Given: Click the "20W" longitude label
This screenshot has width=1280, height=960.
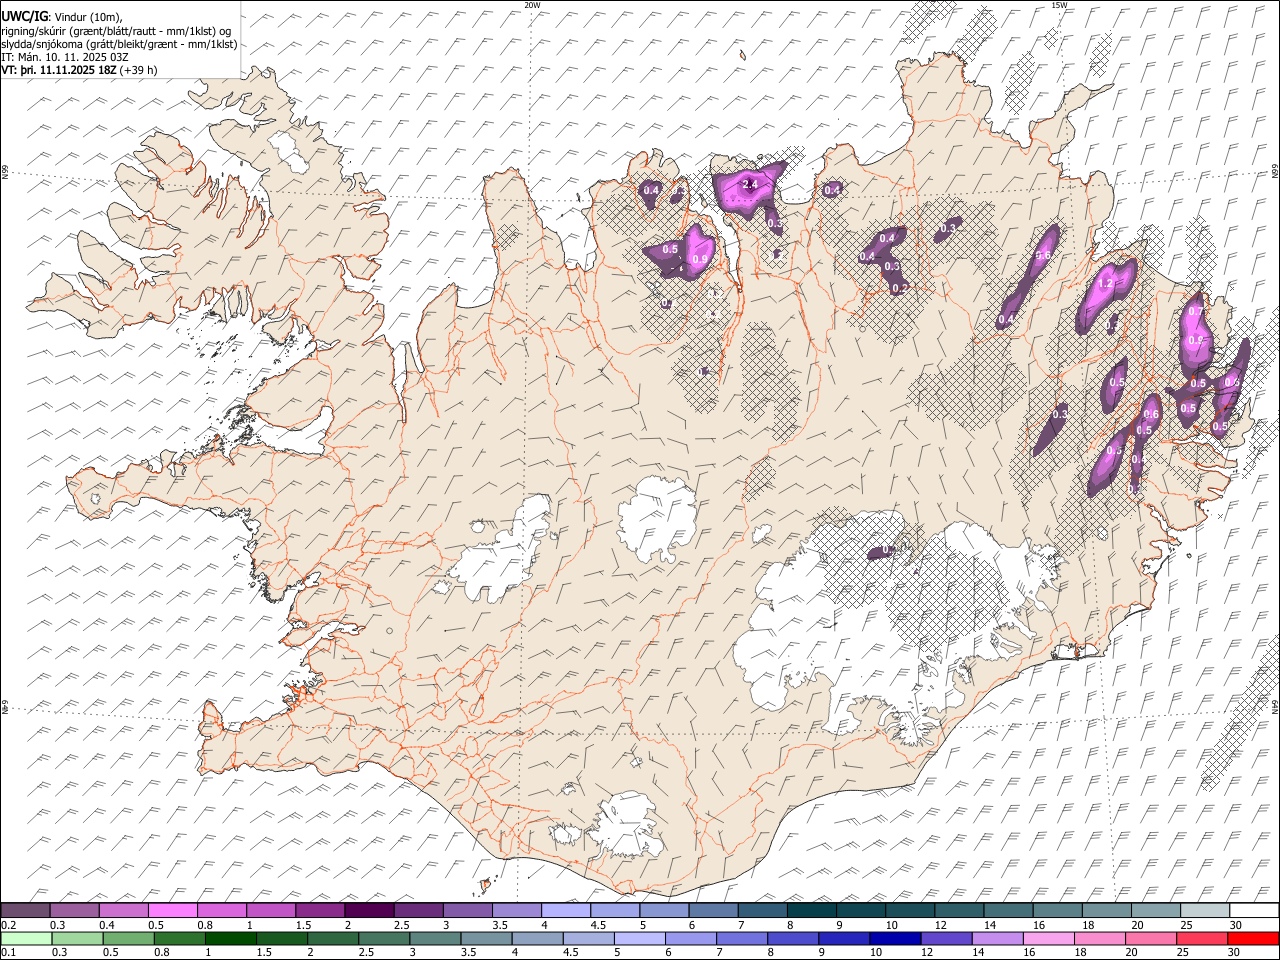Looking at the screenshot, I should pos(533,5).
